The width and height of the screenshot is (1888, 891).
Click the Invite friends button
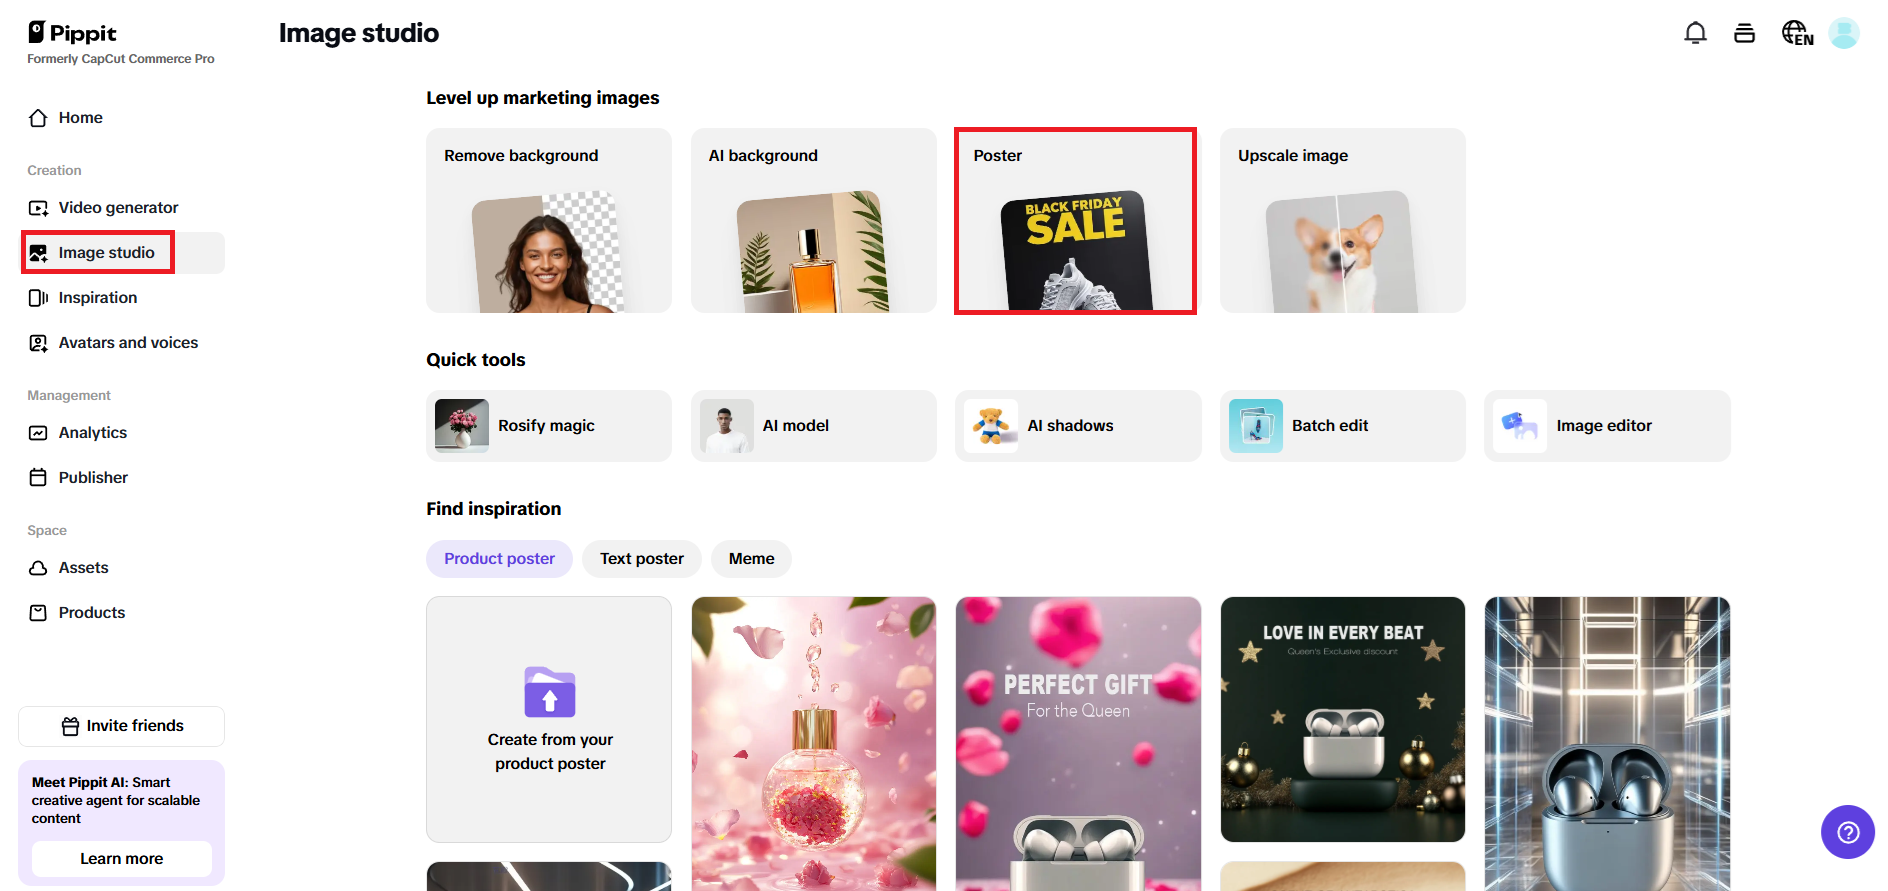coord(121,726)
